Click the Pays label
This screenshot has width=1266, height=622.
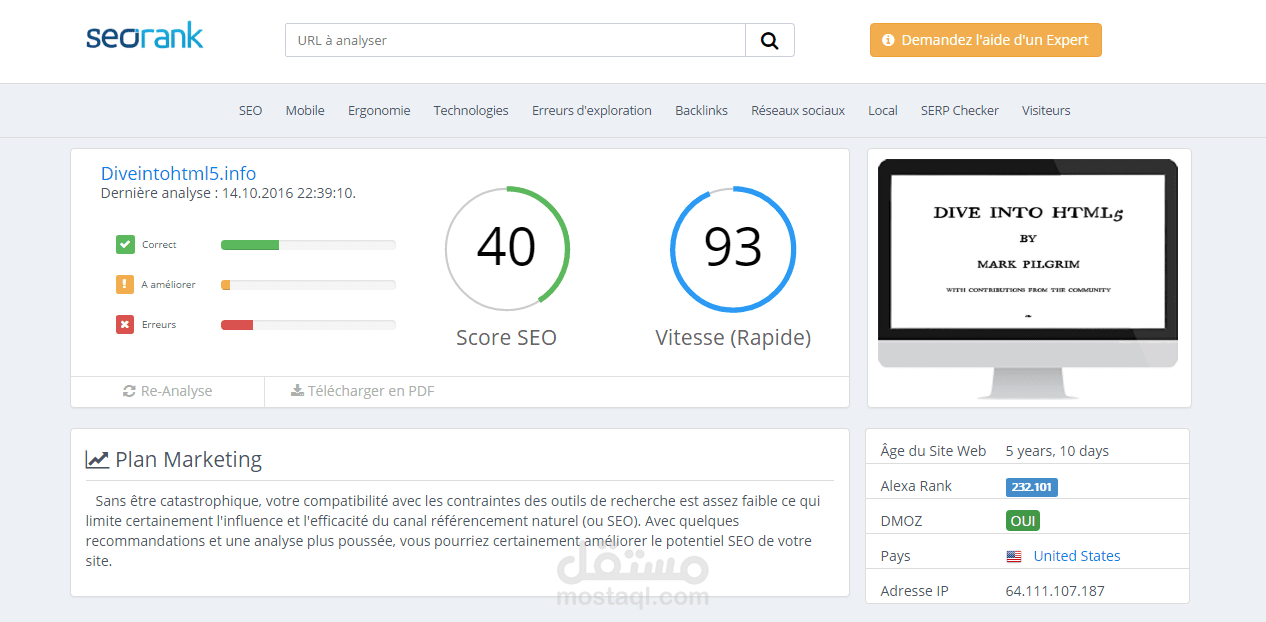click(x=895, y=556)
